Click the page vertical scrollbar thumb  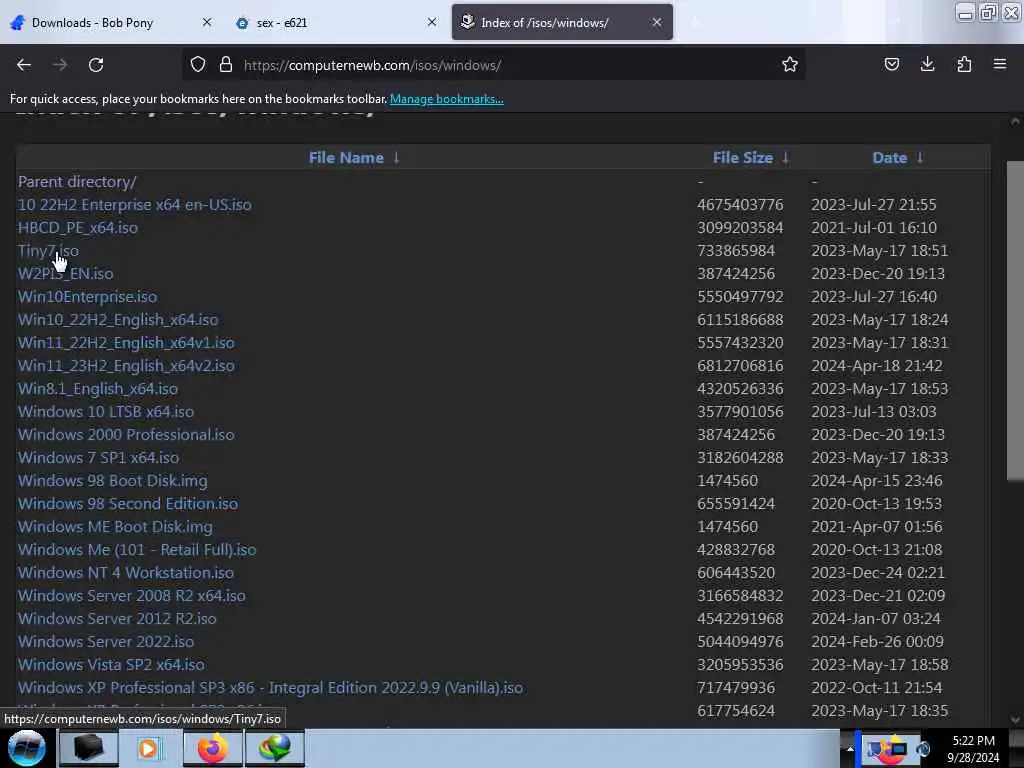coord(1015,320)
